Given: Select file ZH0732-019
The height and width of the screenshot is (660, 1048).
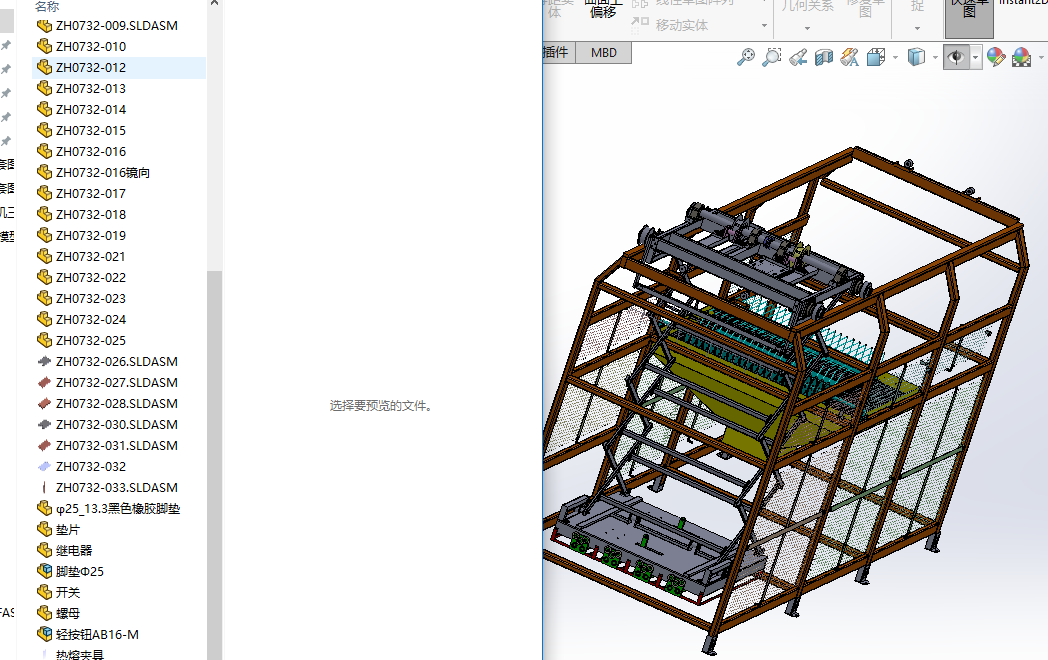Looking at the screenshot, I should [x=91, y=235].
